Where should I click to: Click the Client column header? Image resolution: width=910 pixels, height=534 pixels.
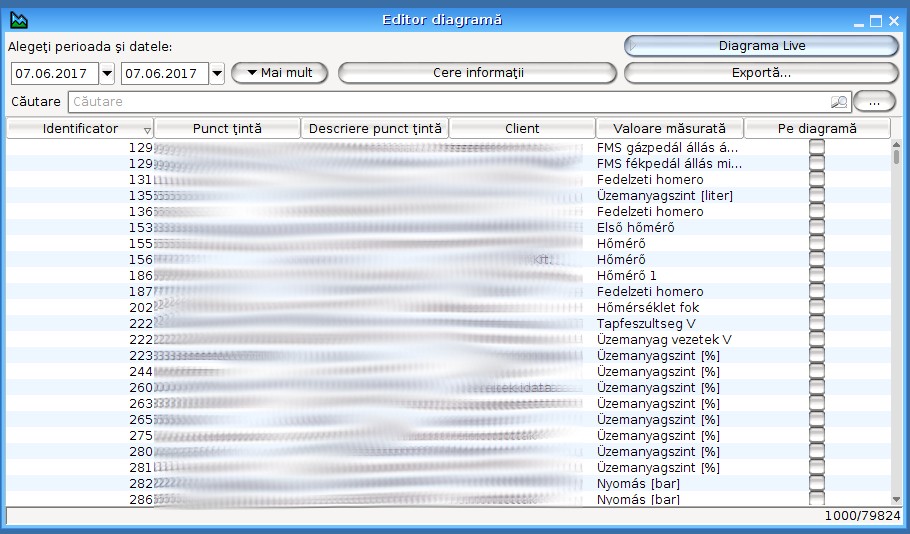click(522, 129)
